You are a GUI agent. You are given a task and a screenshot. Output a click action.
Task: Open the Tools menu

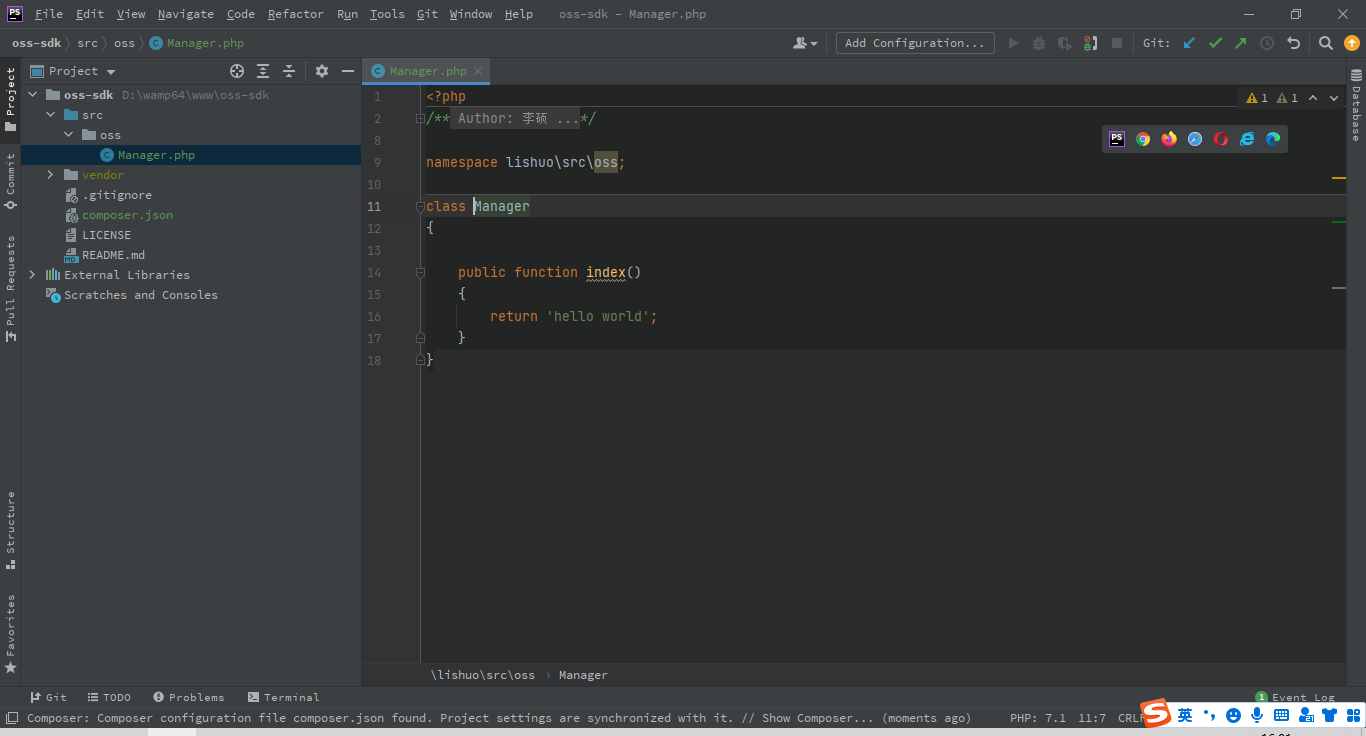pos(387,14)
